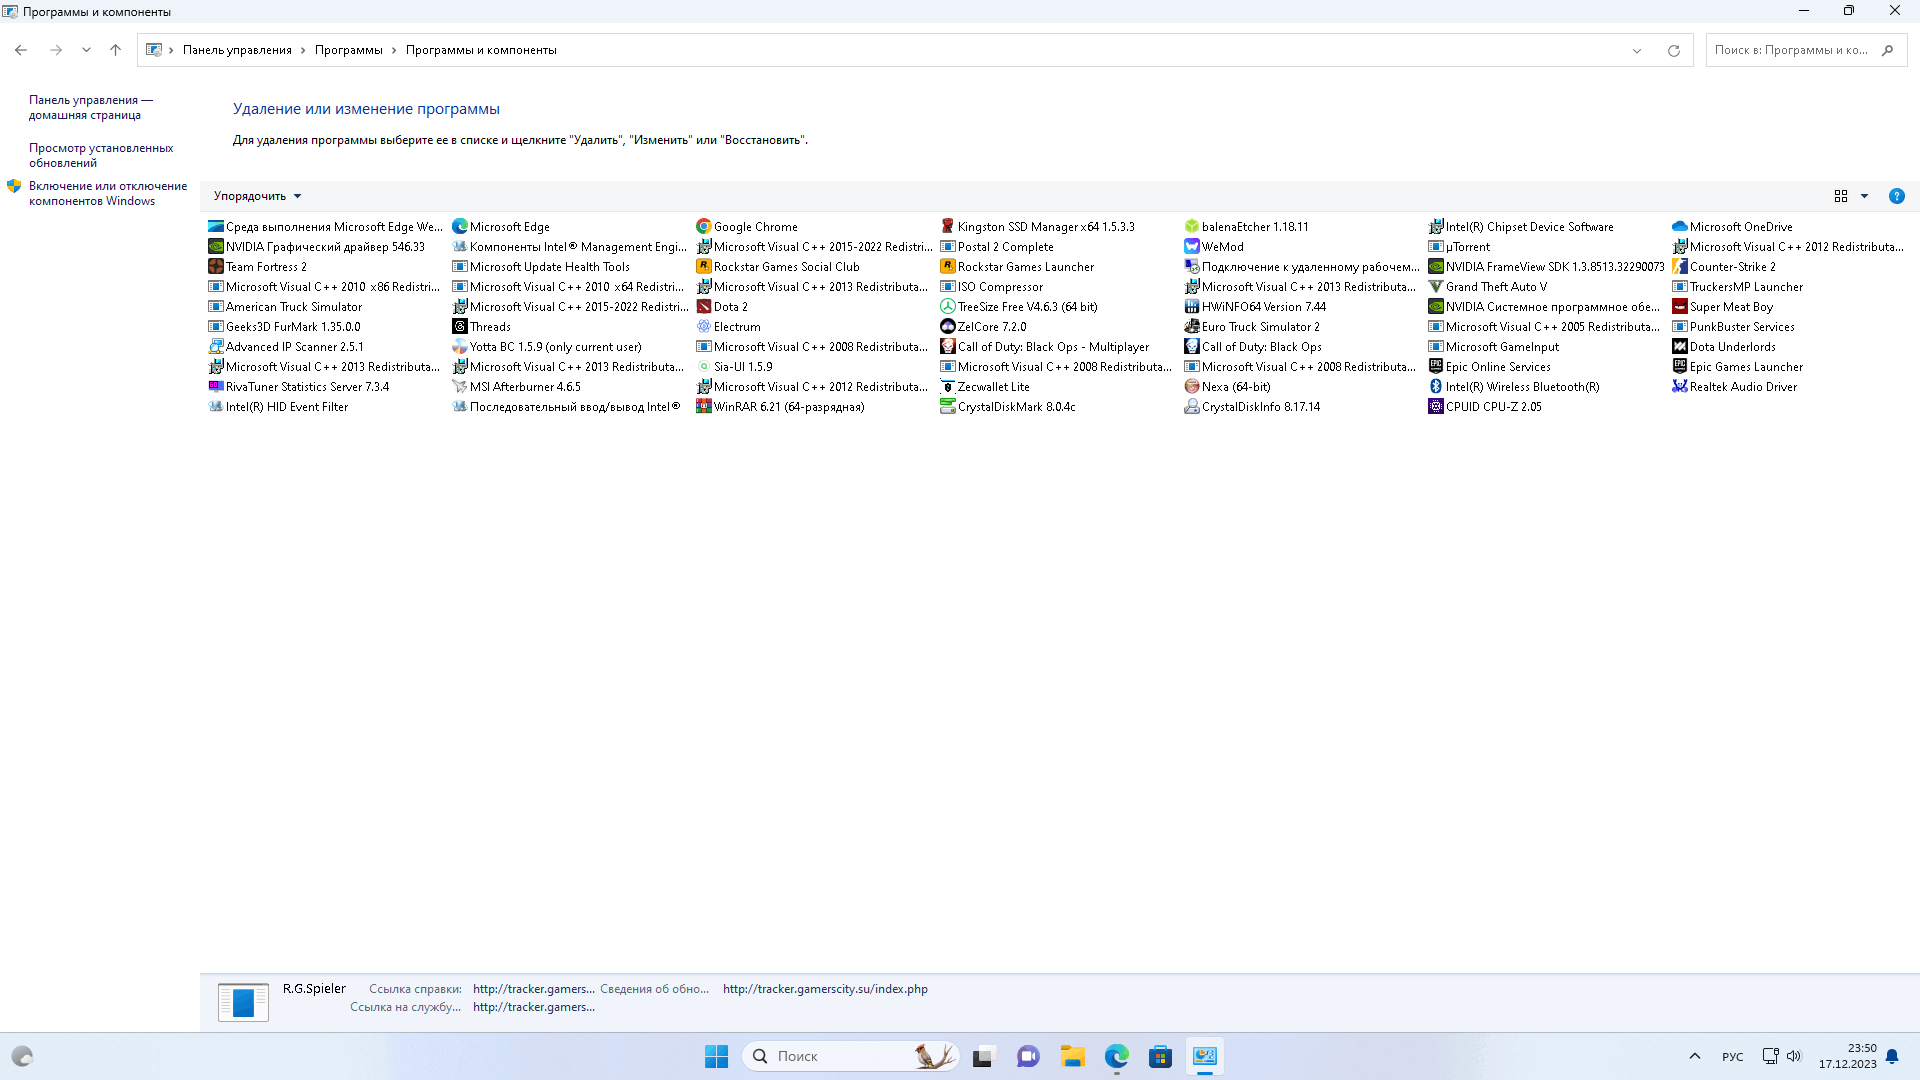The height and width of the screenshot is (1080, 1920).
Task: Go back with the back arrow
Action: (x=21, y=50)
